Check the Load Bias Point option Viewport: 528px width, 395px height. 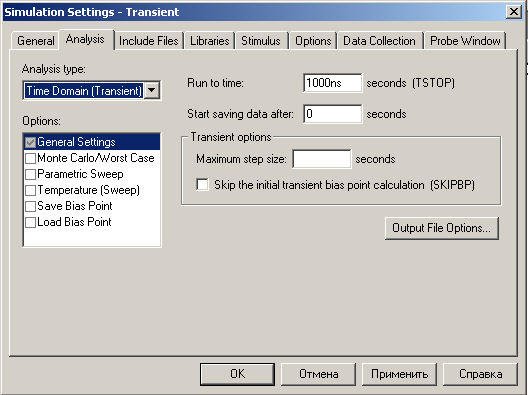pos(30,222)
